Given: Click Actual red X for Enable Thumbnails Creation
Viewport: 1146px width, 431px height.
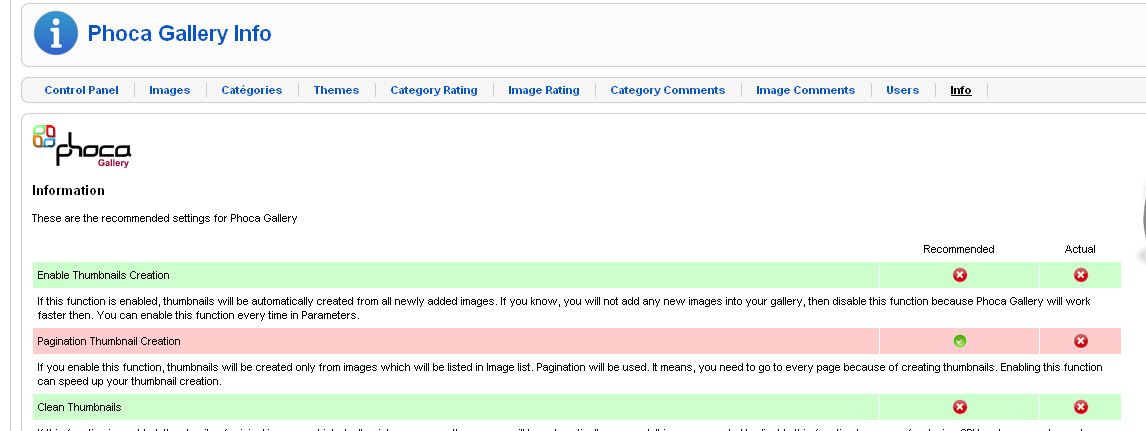Looking at the screenshot, I should point(1080,275).
